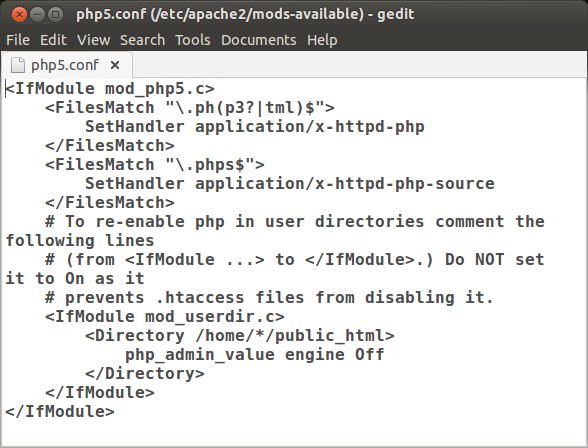This screenshot has width=588, height=448.
Task: Click the window title bar text
Action: (245, 15)
